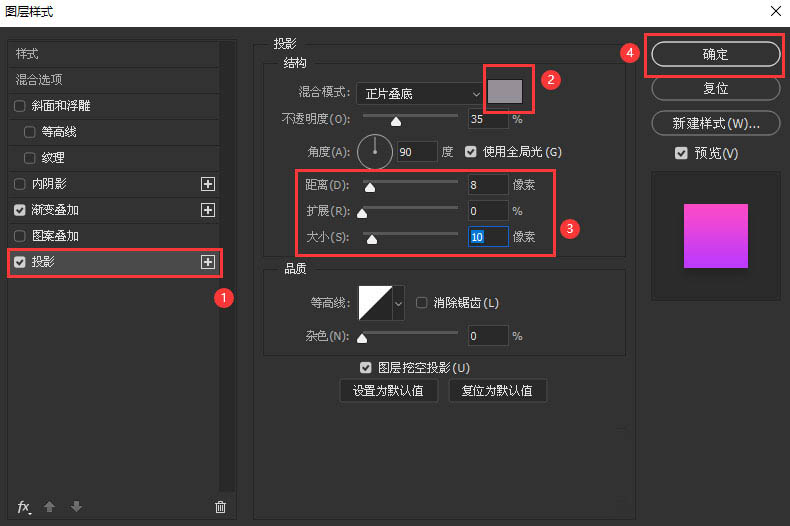Click the contour curve thumbnail
The width and height of the screenshot is (790, 526).
[x=375, y=303]
